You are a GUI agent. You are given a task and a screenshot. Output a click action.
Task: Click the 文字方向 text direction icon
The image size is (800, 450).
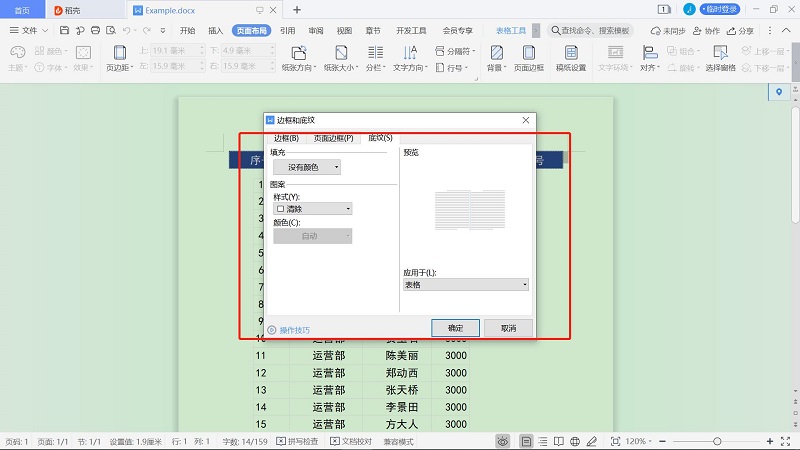[410, 52]
